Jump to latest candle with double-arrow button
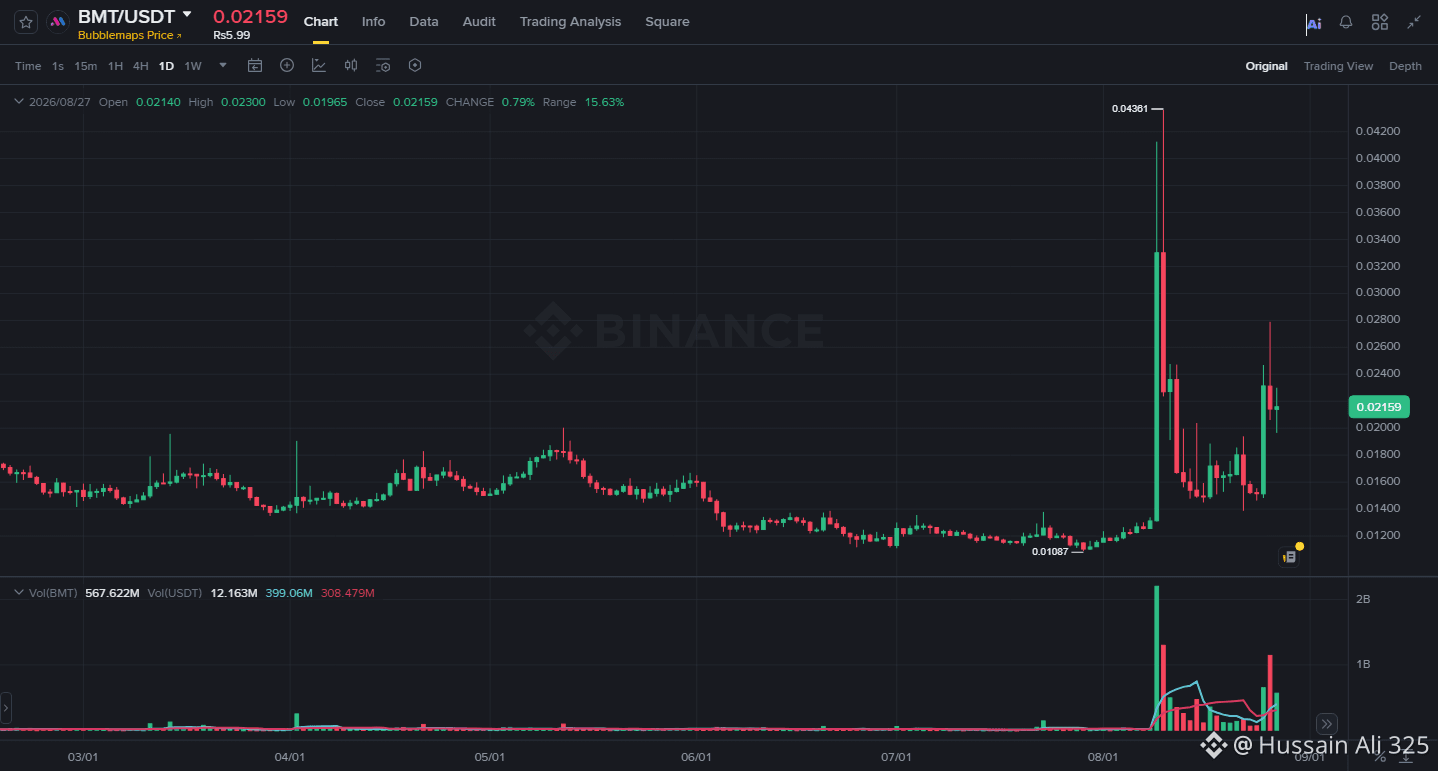Screen dimensions: 1438x771 click(1326, 724)
